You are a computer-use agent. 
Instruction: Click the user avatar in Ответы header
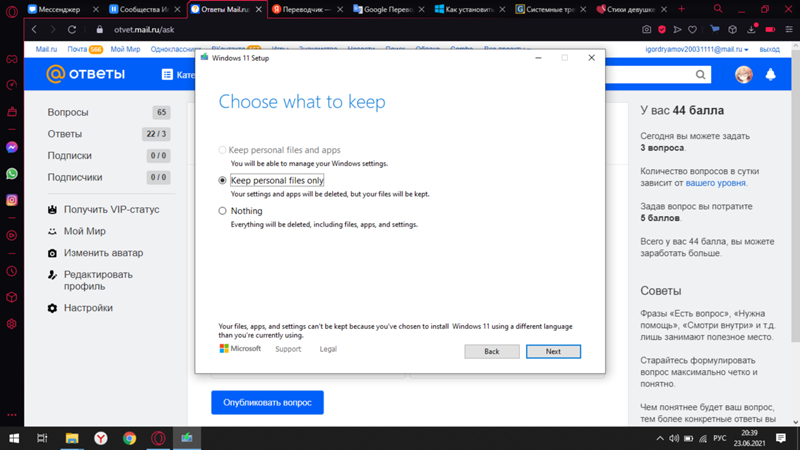(744, 74)
